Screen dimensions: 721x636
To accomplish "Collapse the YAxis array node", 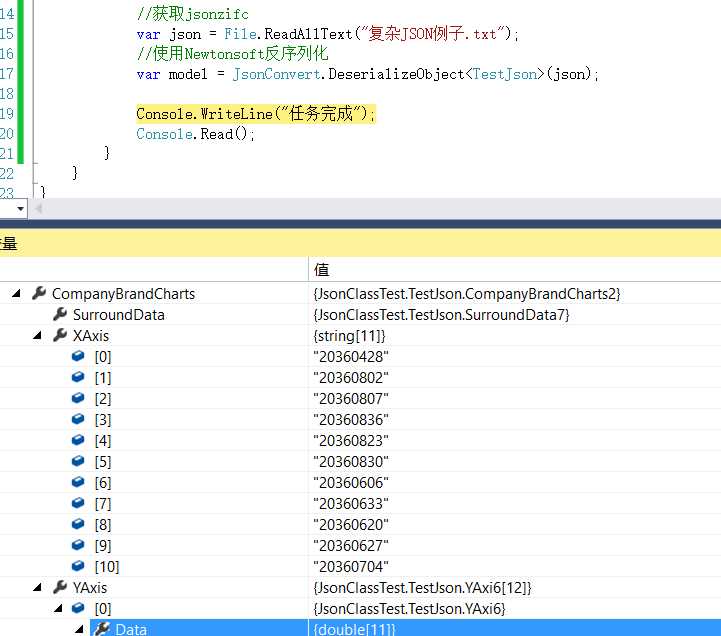I will (38, 587).
